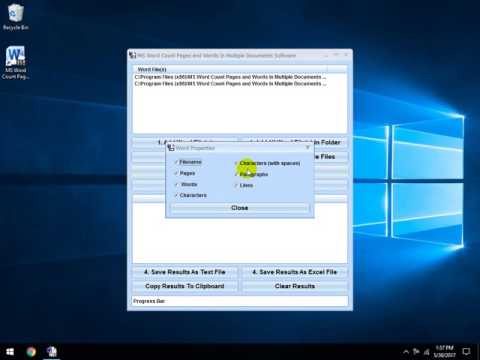Select the Word Count app taskbar icon

[52, 352]
